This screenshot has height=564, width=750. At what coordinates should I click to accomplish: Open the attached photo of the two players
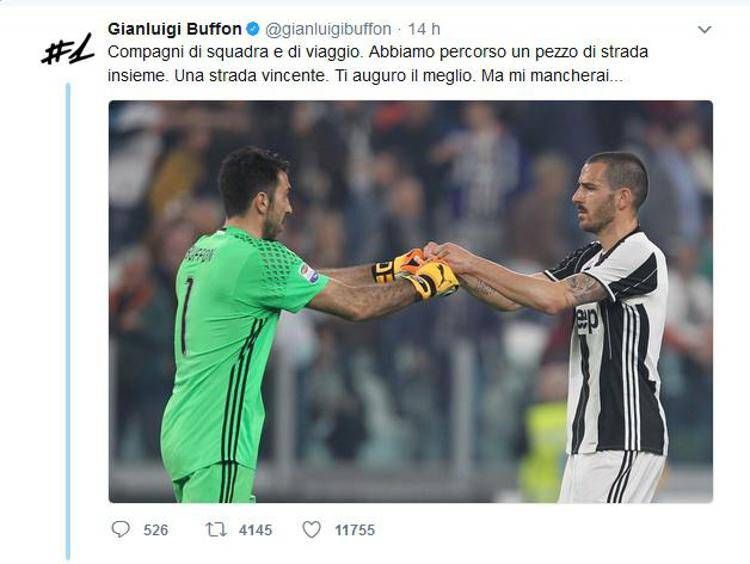[410, 301]
